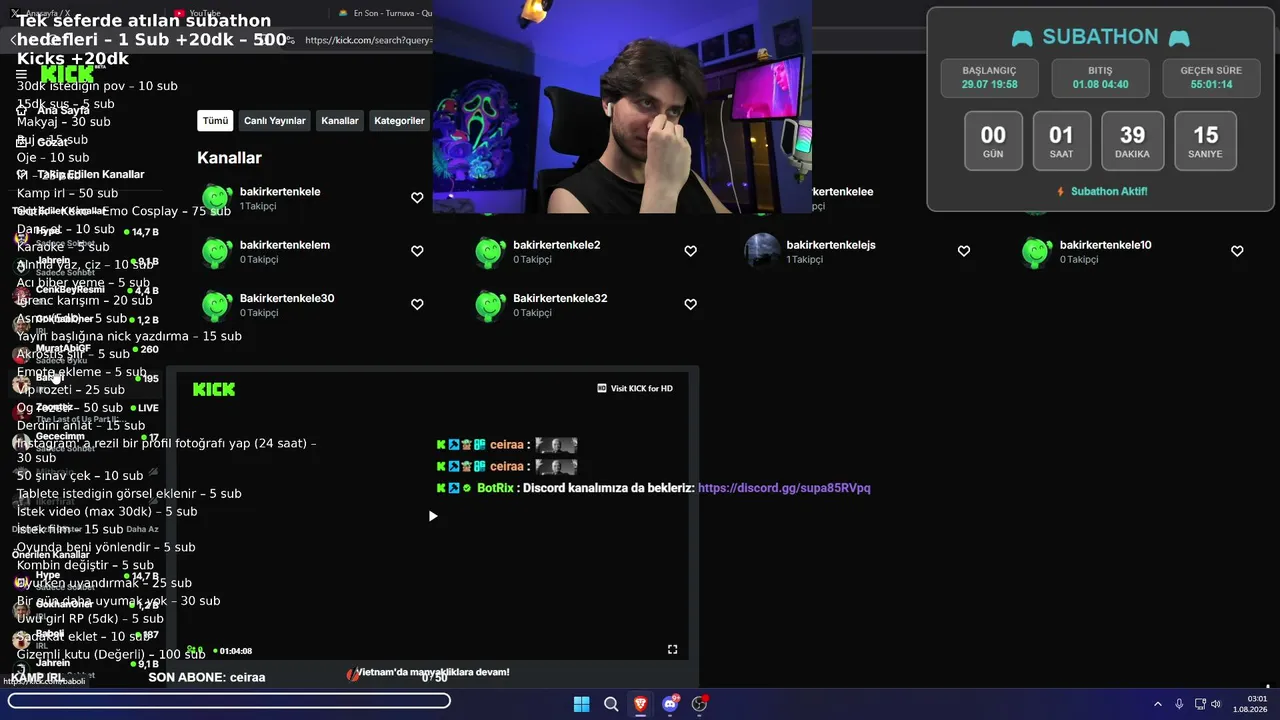Open the Kick sidebar hamburger menu
The image size is (1280, 720).
pyautogui.click(x=21, y=75)
